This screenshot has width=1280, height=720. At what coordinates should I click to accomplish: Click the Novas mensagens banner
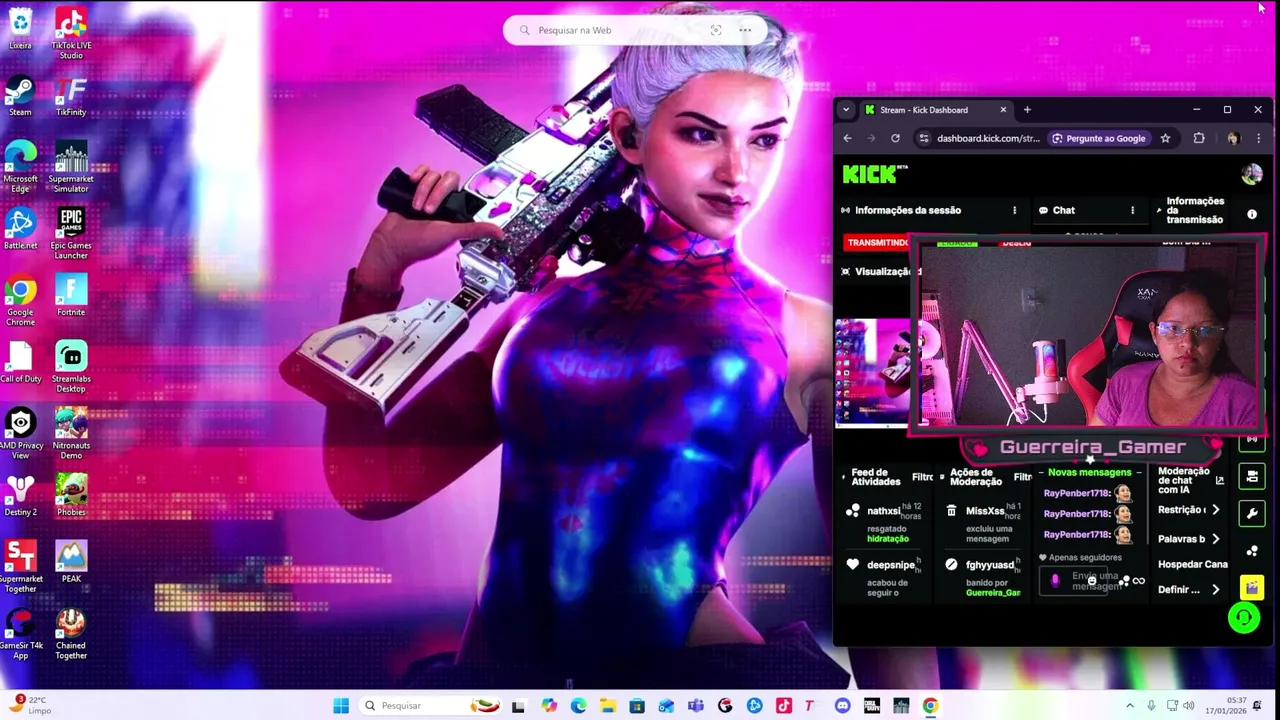coord(1090,472)
